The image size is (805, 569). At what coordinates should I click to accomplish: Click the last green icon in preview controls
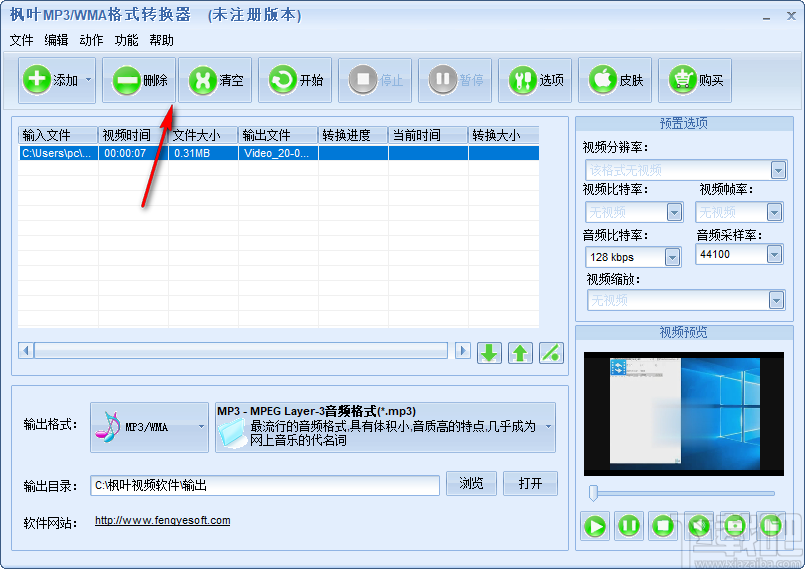pos(770,526)
